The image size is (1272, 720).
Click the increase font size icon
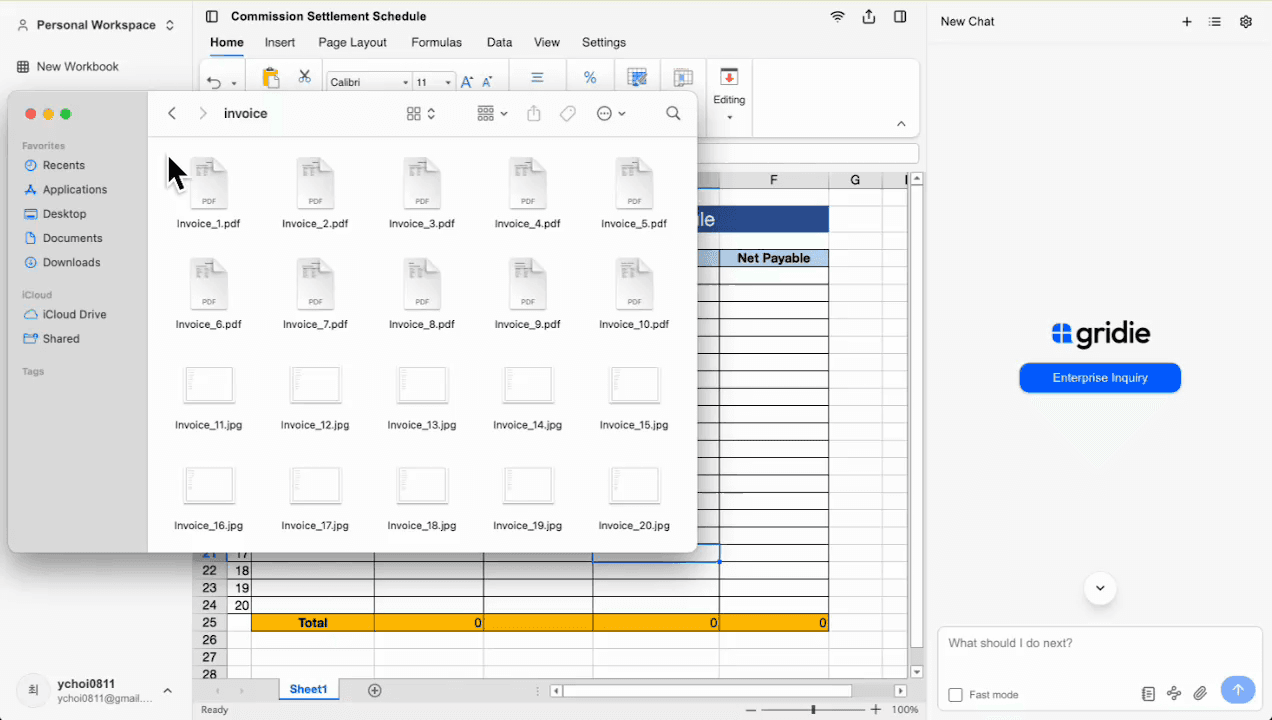click(x=468, y=82)
